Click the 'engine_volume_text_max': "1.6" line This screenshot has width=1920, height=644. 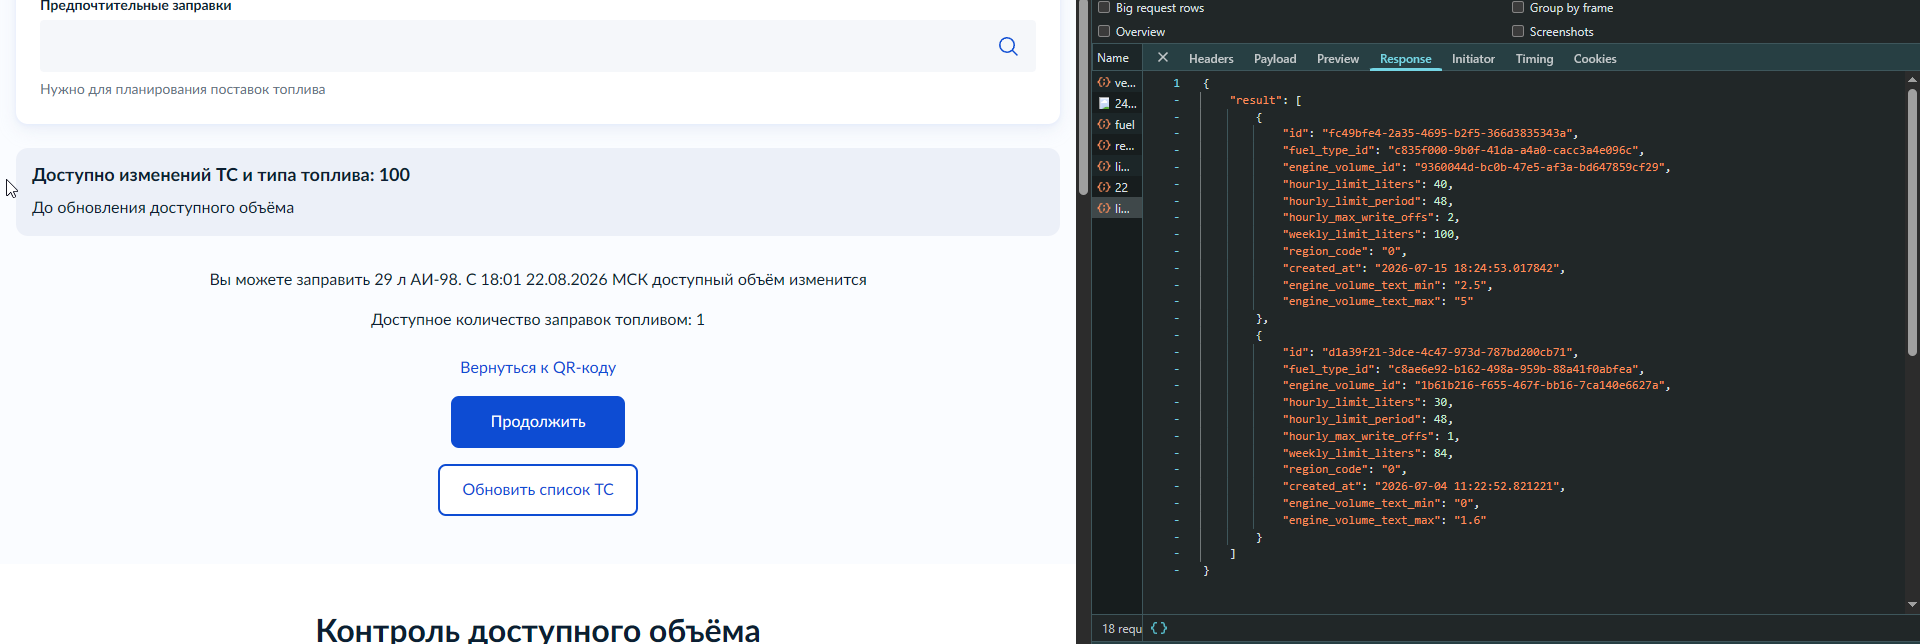click(x=1385, y=520)
